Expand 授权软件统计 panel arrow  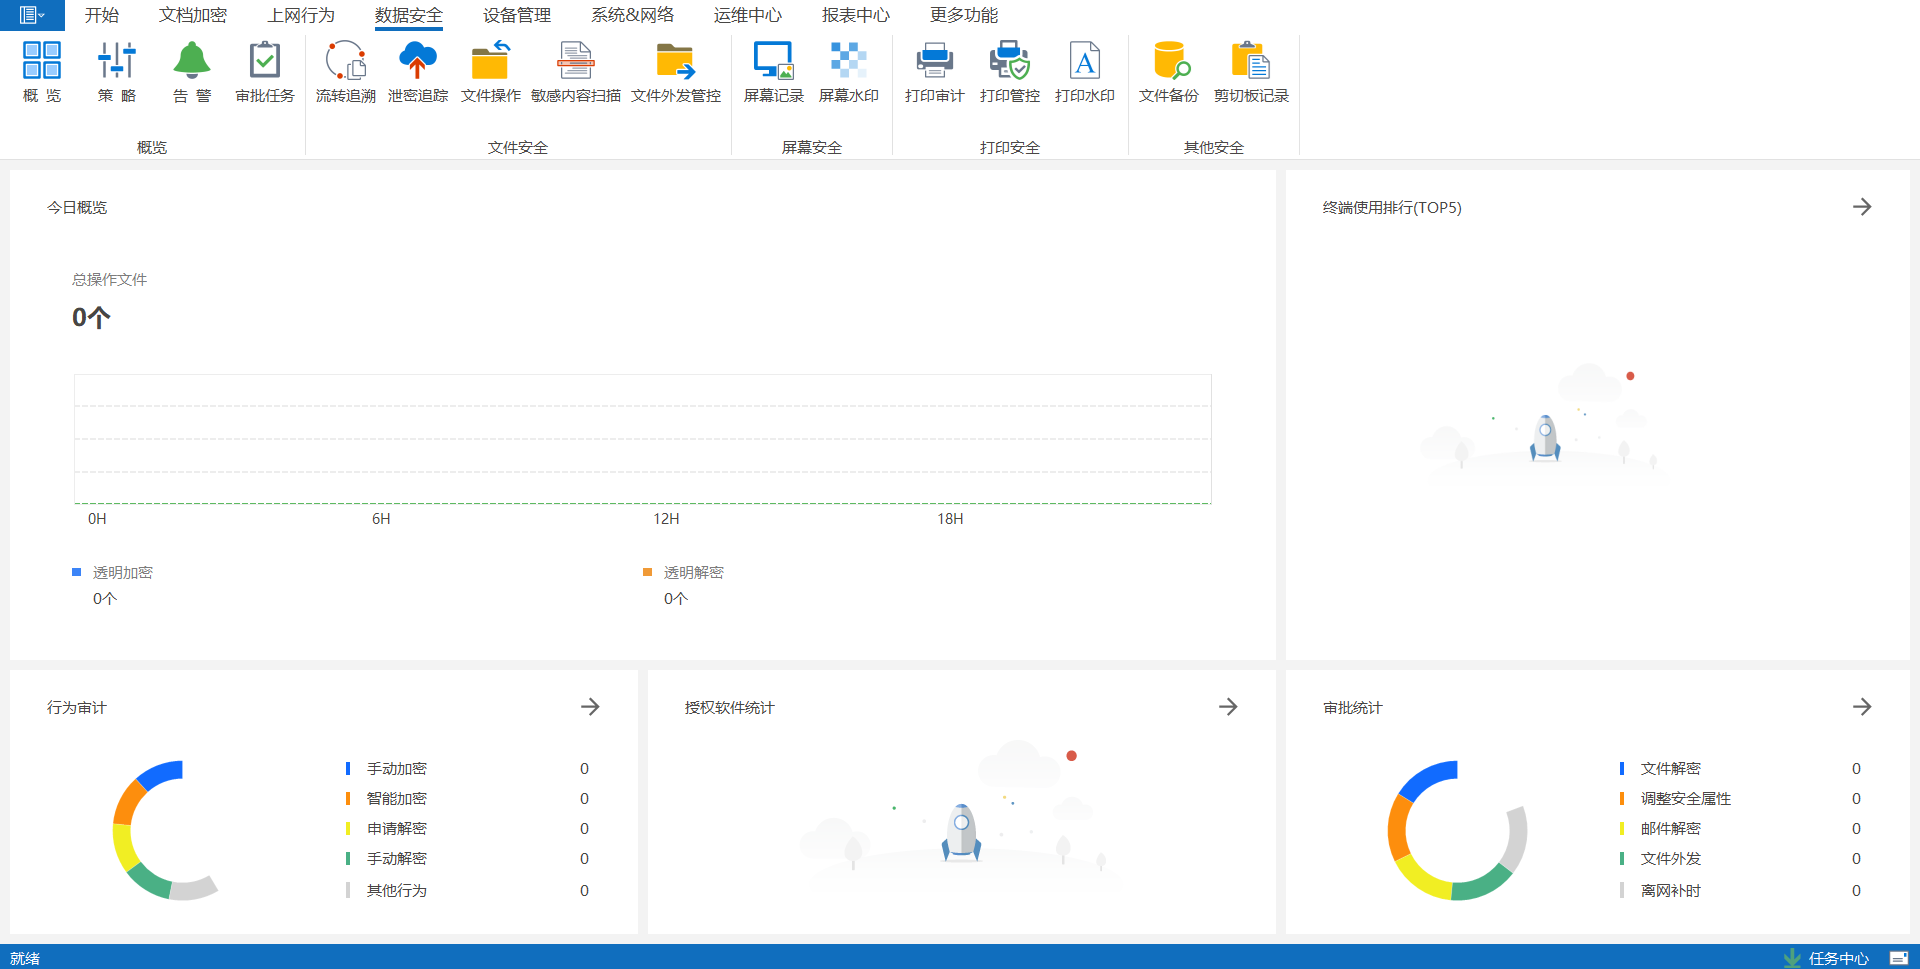click(1228, 707)
